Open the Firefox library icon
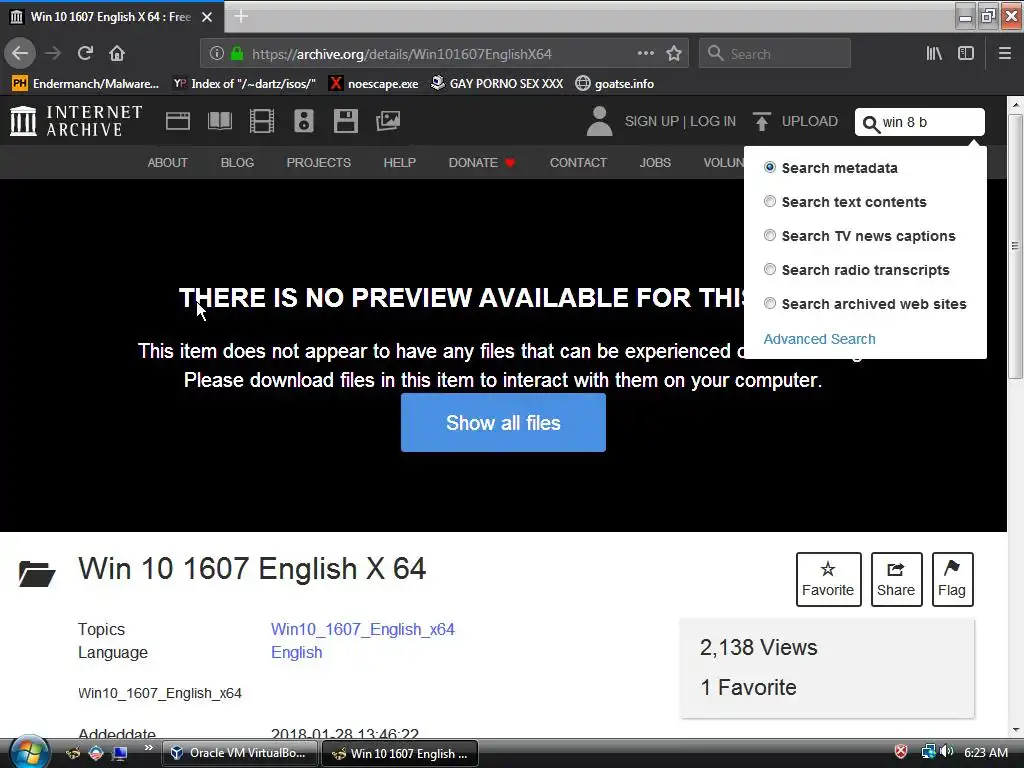1024x768 pixels. pos(934,54)
